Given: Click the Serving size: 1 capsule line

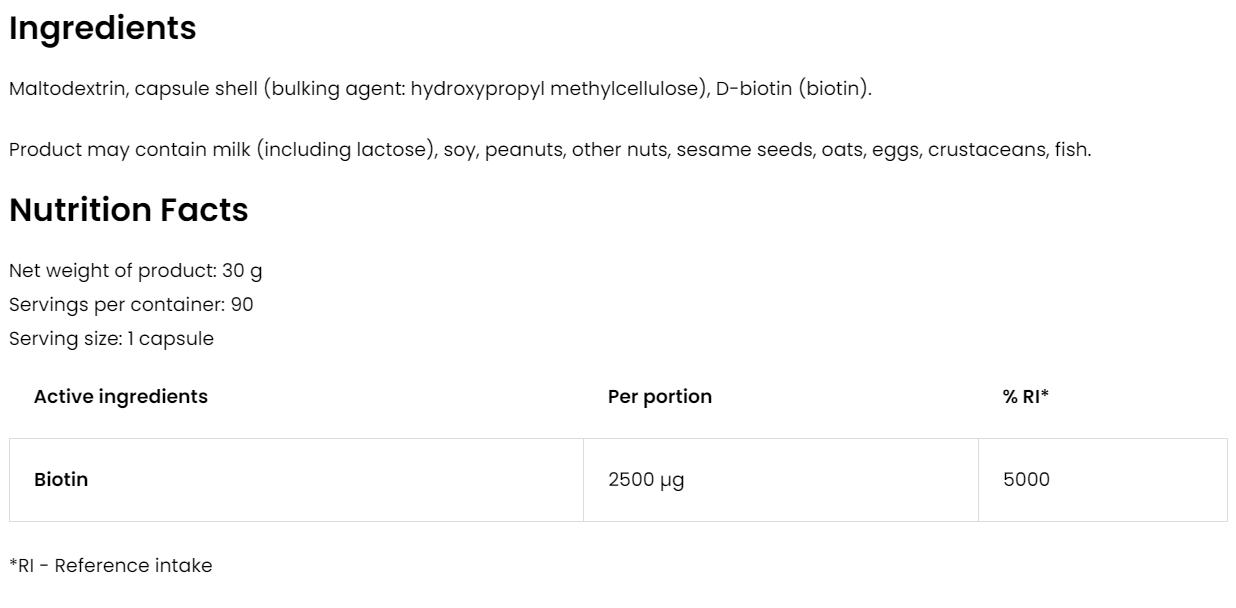Looking at the screenshot, I should pyautogui.click(x=111, y=338).
